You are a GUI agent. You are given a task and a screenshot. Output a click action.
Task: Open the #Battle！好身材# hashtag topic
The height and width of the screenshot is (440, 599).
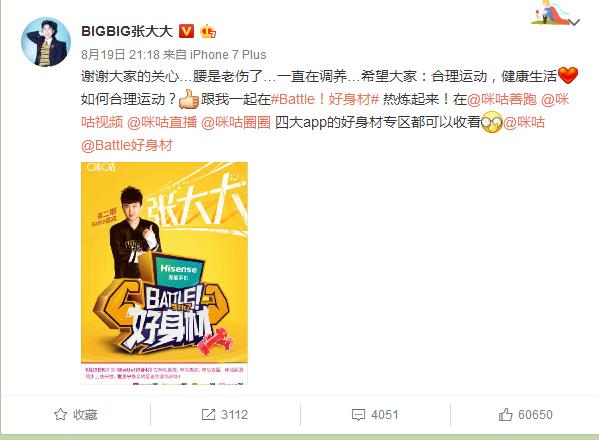325,99
